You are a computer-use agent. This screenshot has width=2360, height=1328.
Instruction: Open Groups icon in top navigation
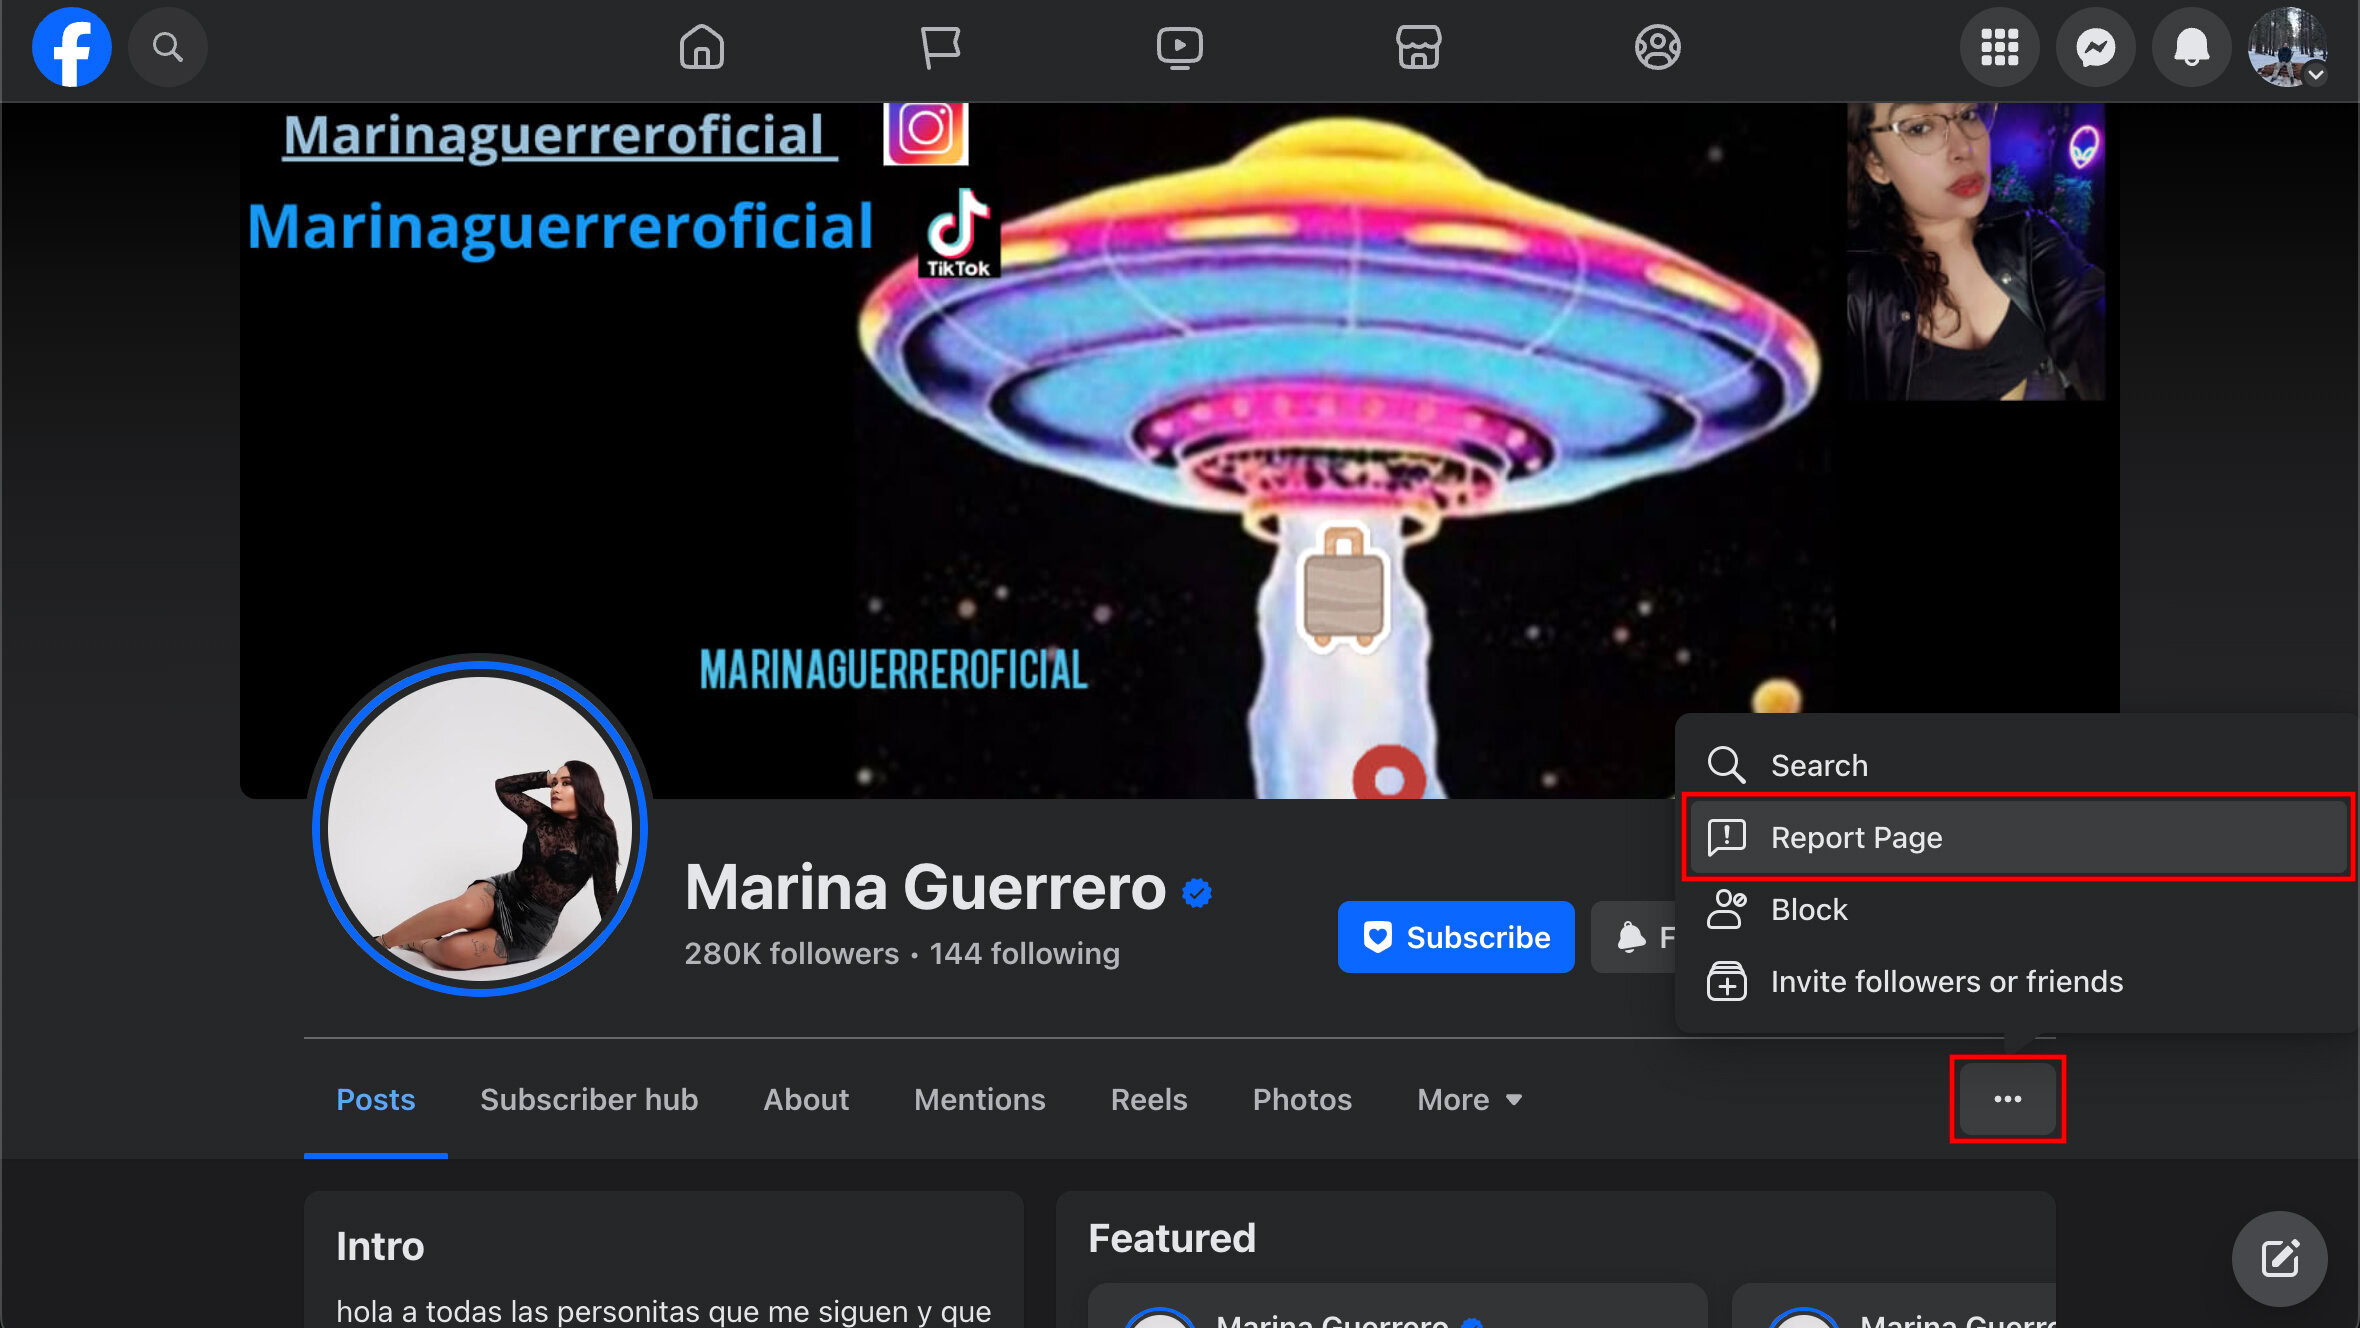[1657, 47]
